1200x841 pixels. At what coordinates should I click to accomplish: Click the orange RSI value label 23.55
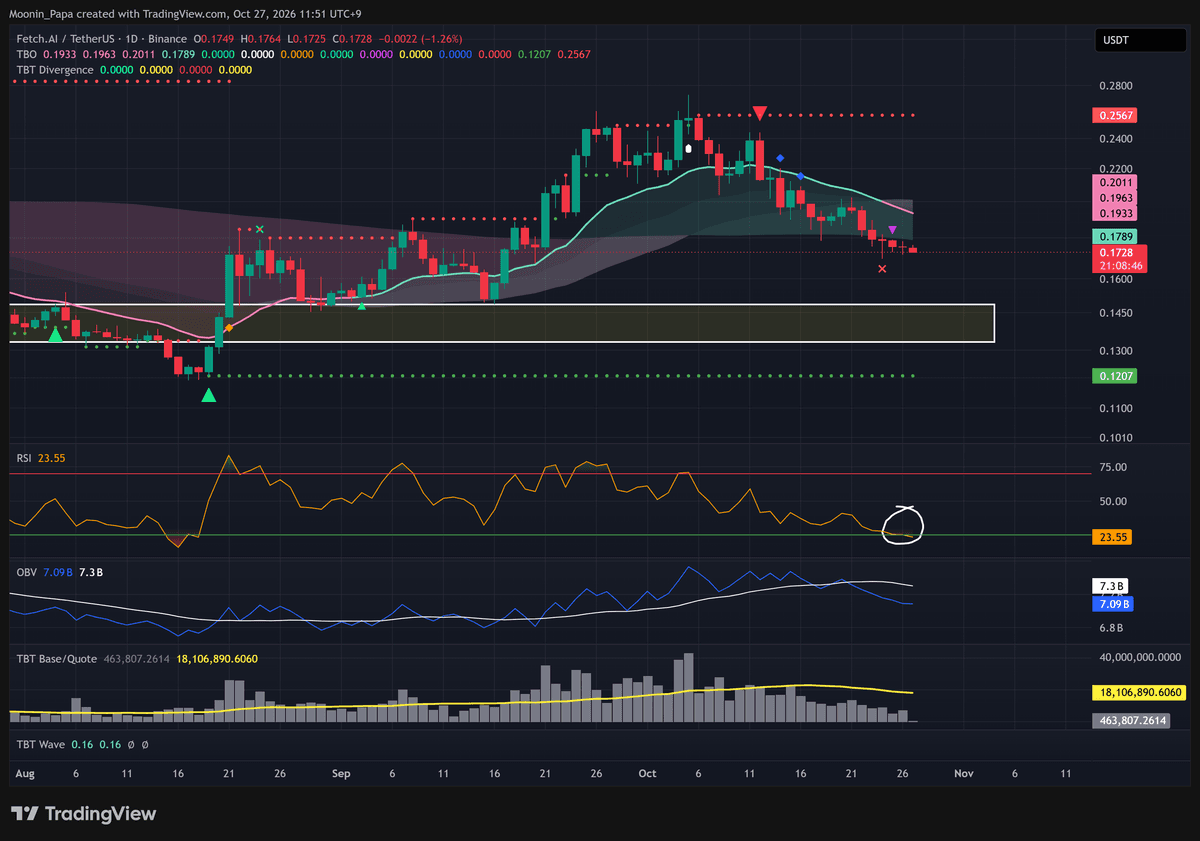pyautogui.click(x=1113, y=537)
